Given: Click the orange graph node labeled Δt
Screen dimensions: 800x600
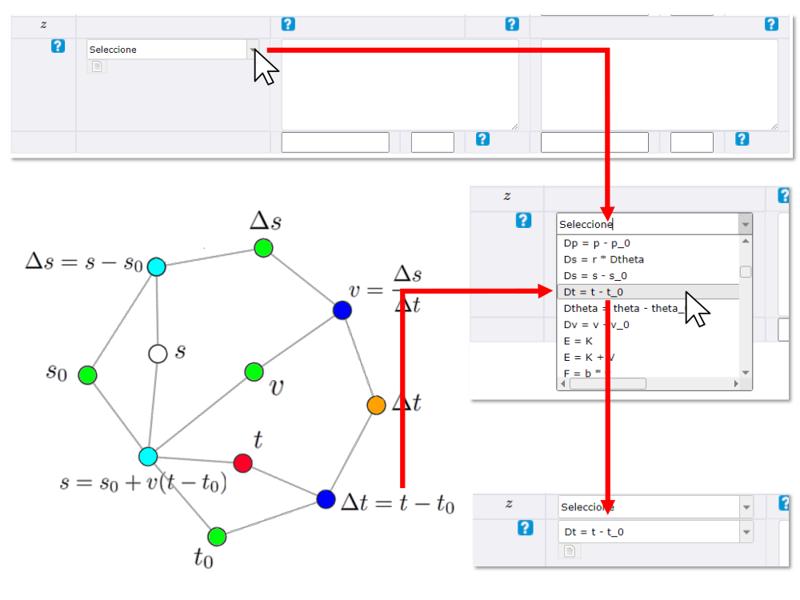Looking at the screenshot, I should pos(376,405).
